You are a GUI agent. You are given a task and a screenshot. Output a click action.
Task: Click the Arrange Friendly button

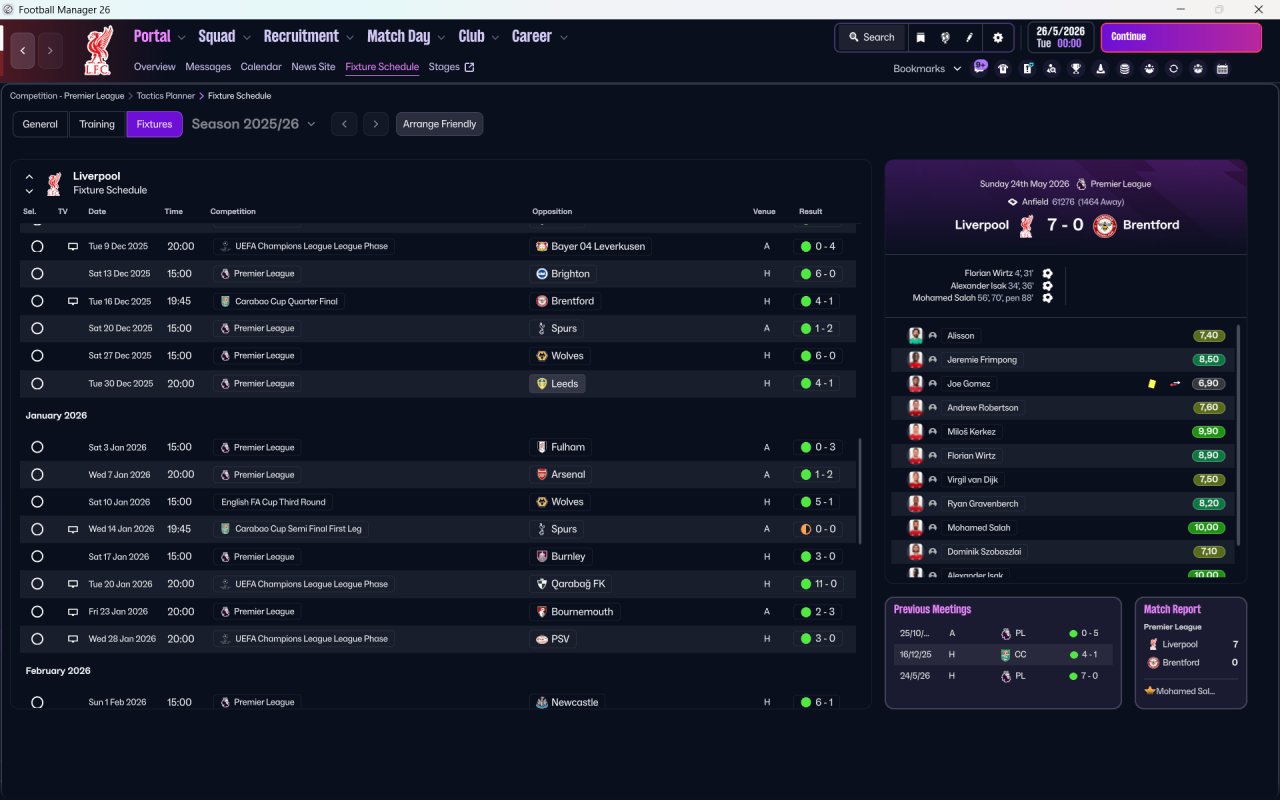click(x=440, y=124)
